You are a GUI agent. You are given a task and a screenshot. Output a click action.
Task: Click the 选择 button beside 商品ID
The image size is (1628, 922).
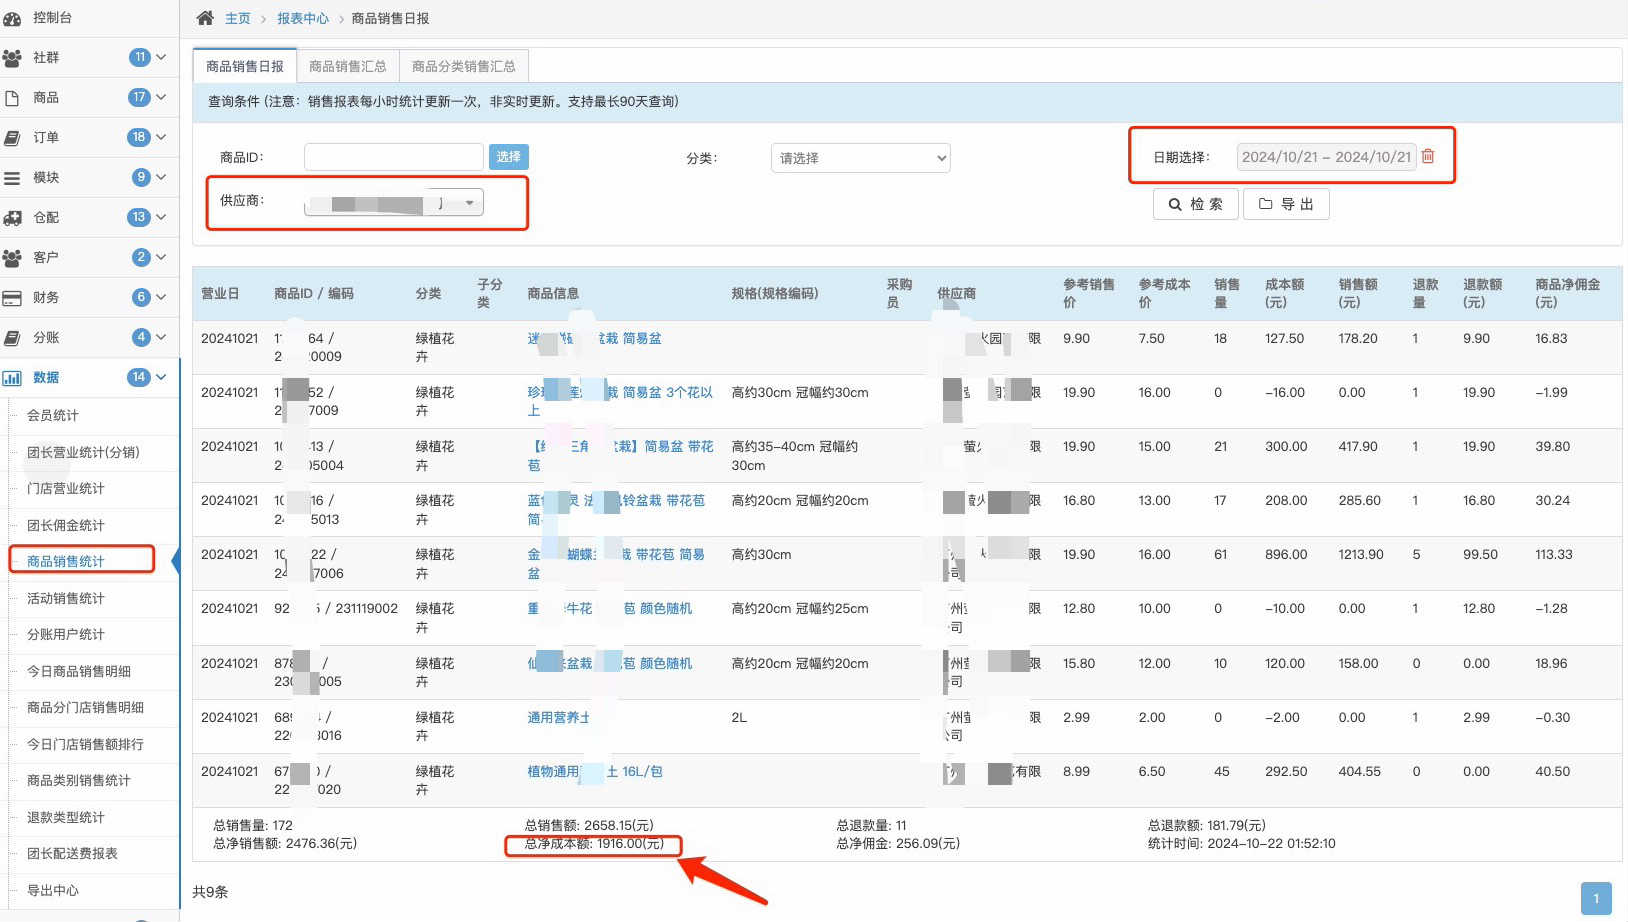[x=509, y=157]
